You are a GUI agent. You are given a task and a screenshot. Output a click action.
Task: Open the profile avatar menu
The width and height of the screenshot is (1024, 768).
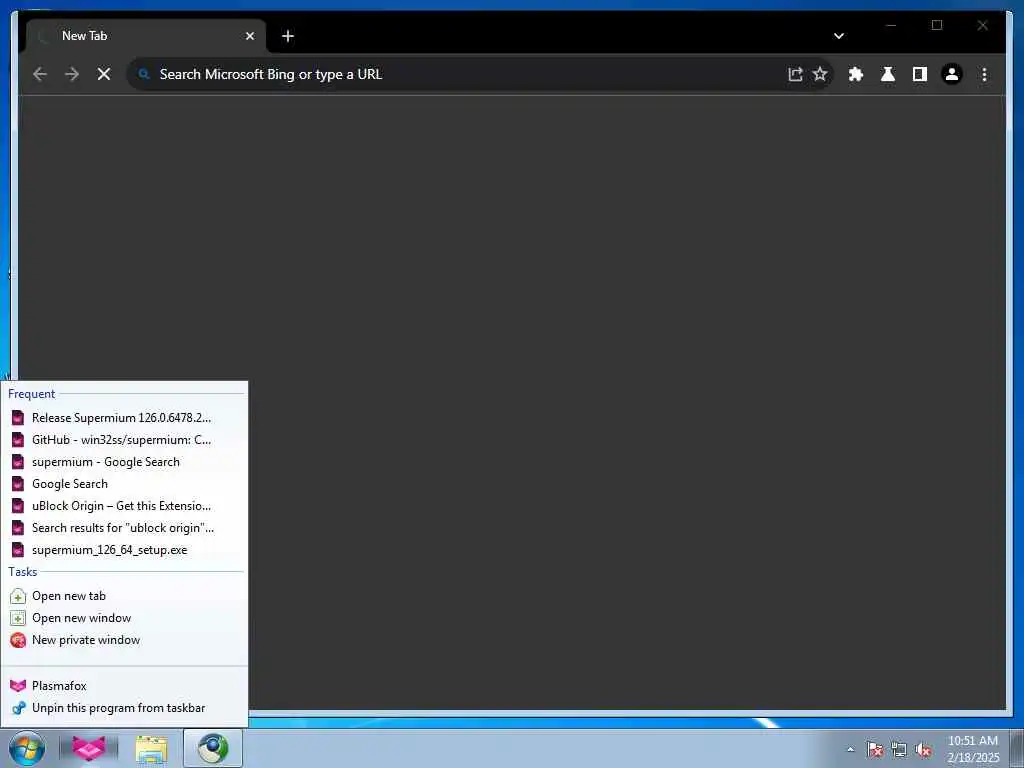click(952, 74)
